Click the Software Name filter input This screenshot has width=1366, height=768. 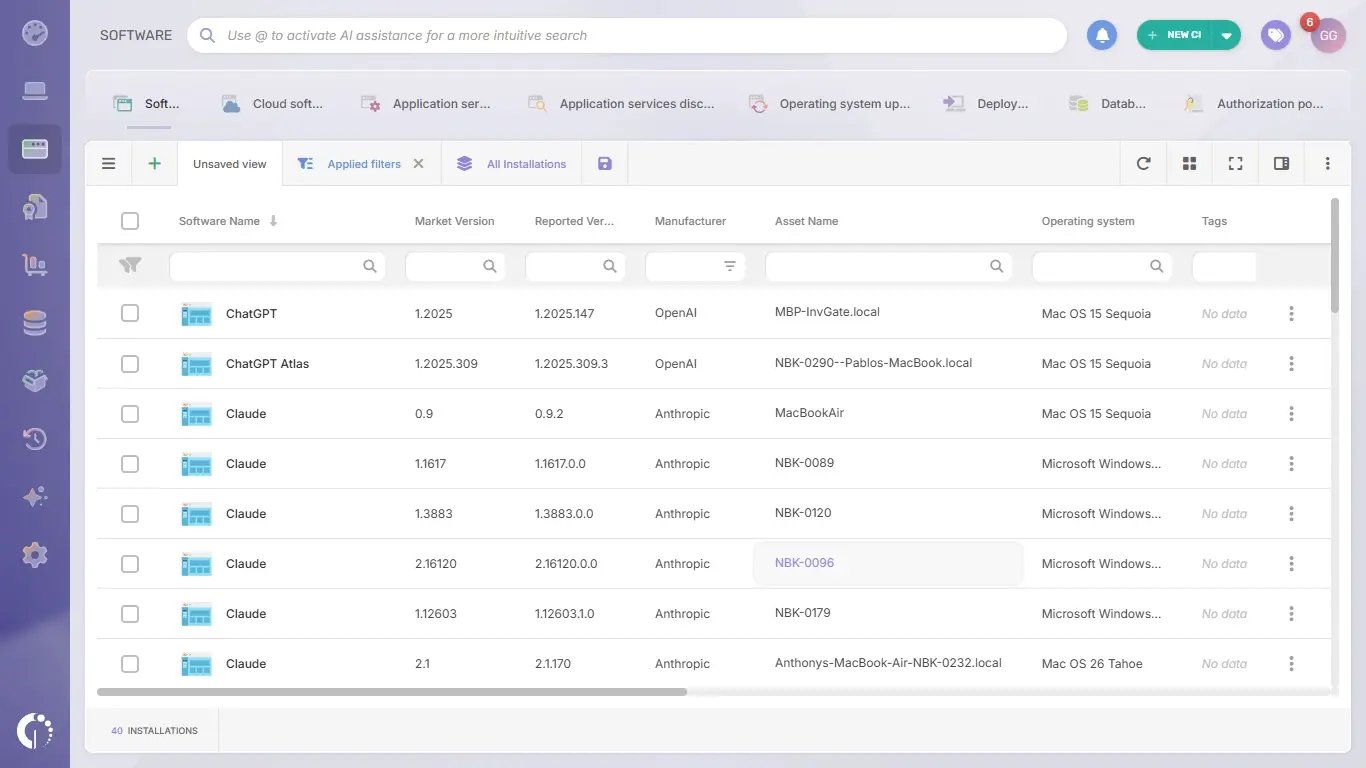tap(277, 266)
